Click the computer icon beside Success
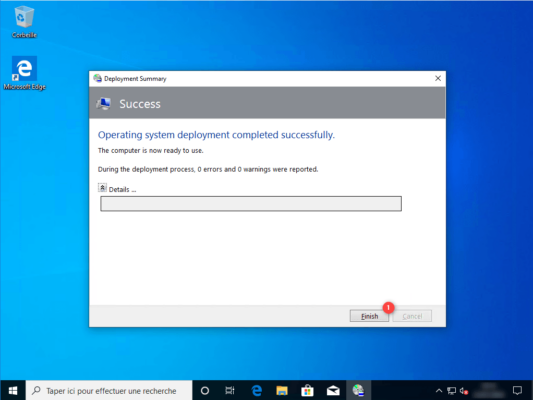This screenshot has height=400, width=533. (x=104, y=103)
